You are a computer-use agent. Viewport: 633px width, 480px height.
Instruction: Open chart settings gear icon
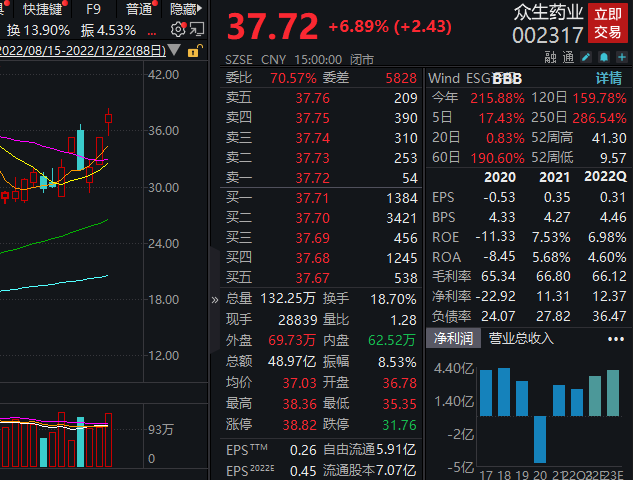click(178, 29)
